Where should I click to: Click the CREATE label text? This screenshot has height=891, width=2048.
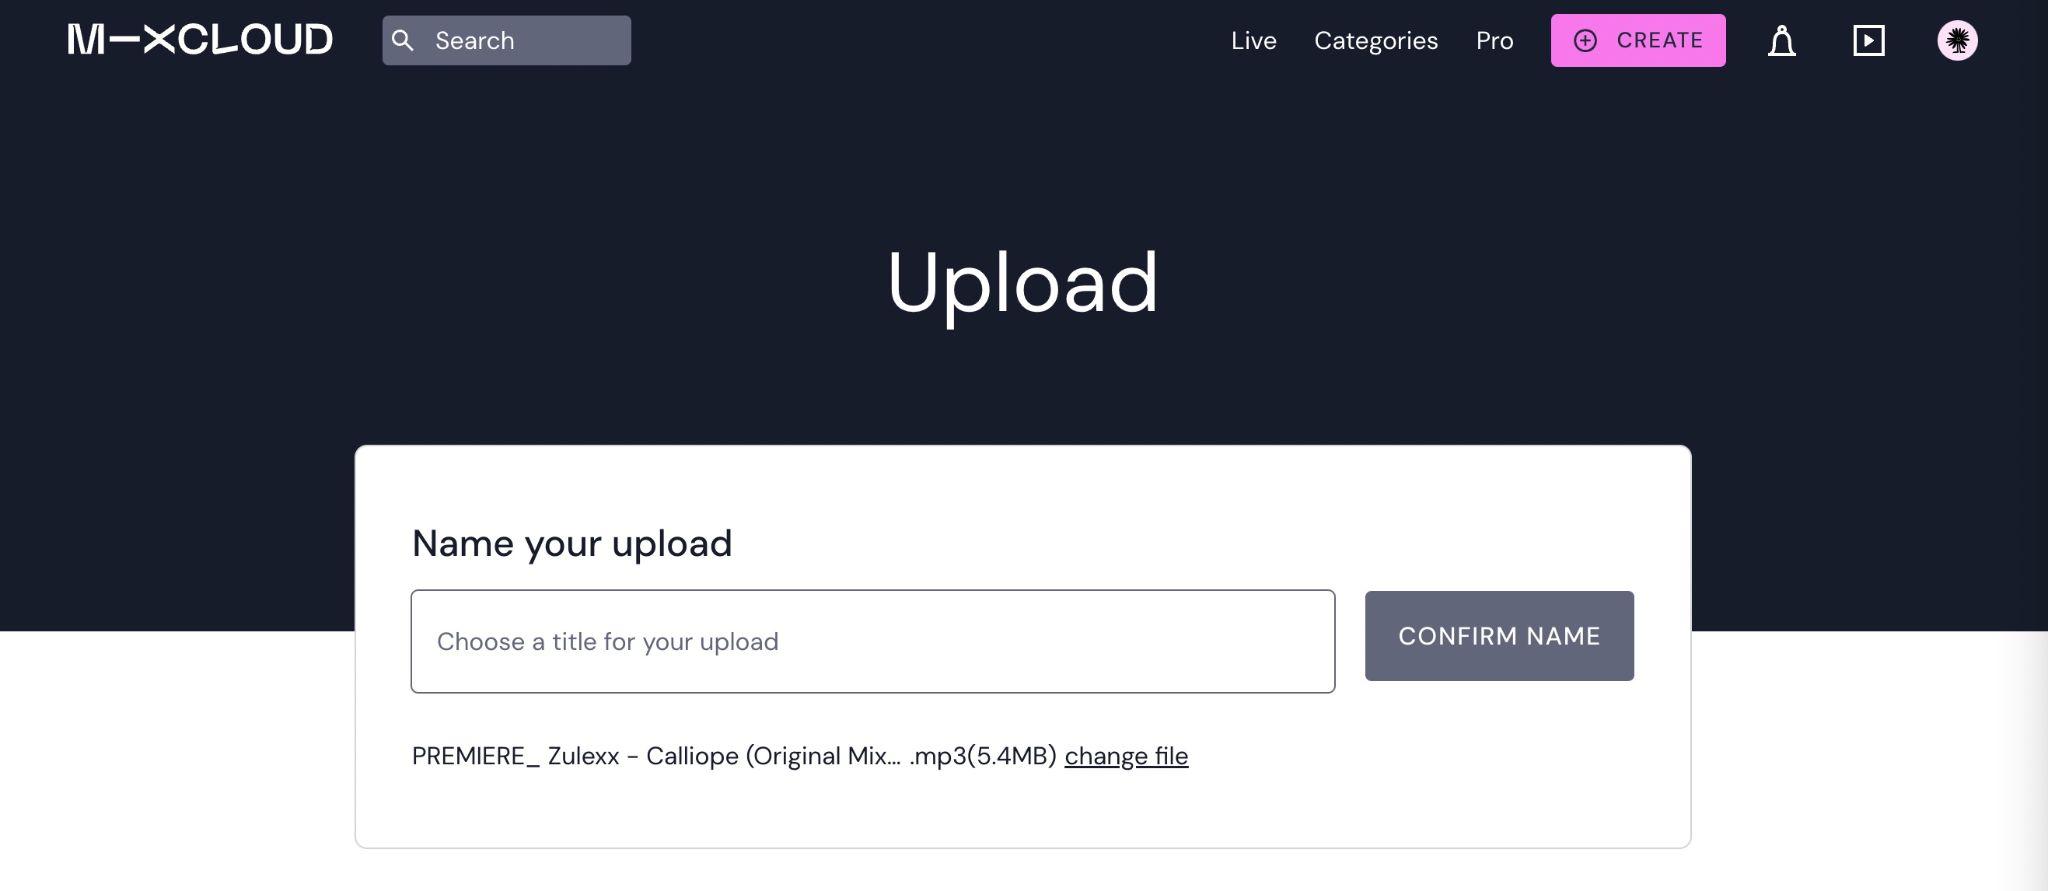pos(1660,41)
